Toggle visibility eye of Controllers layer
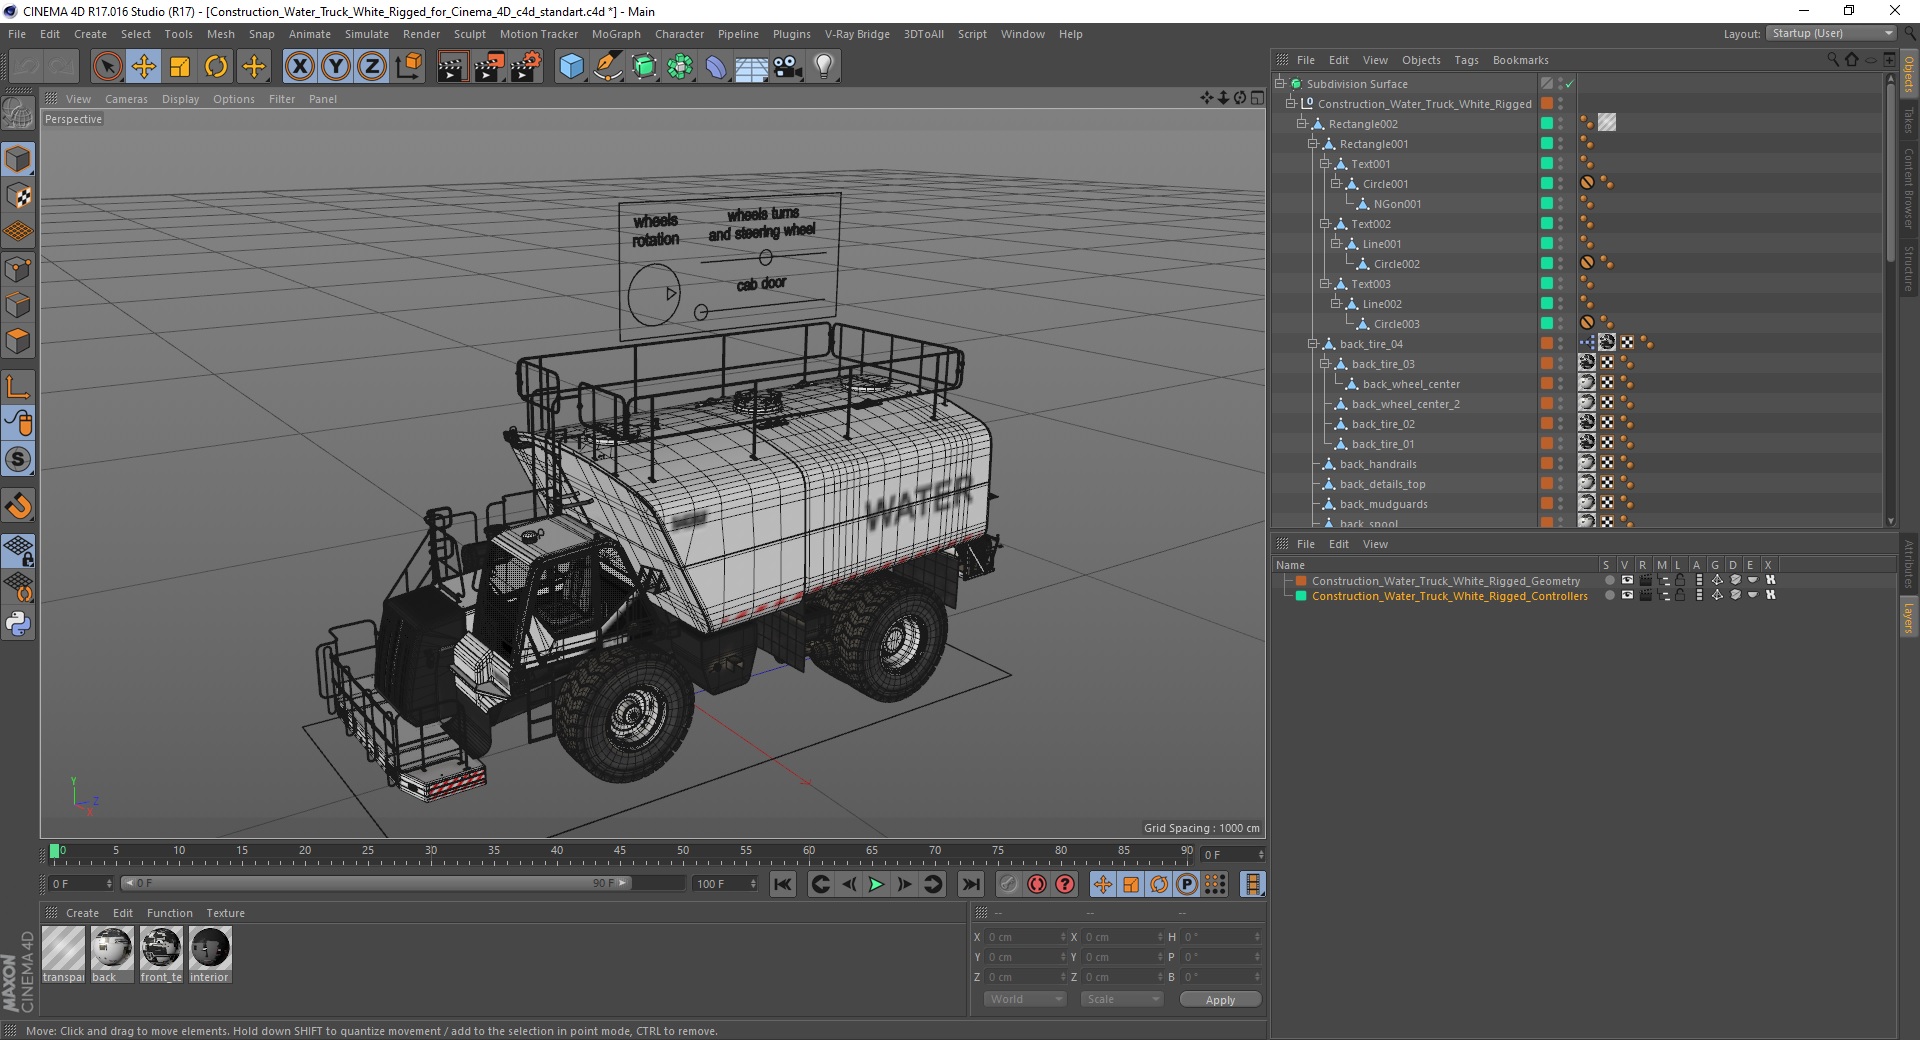The image size is (1920, 1040). tap(1627, 595)
